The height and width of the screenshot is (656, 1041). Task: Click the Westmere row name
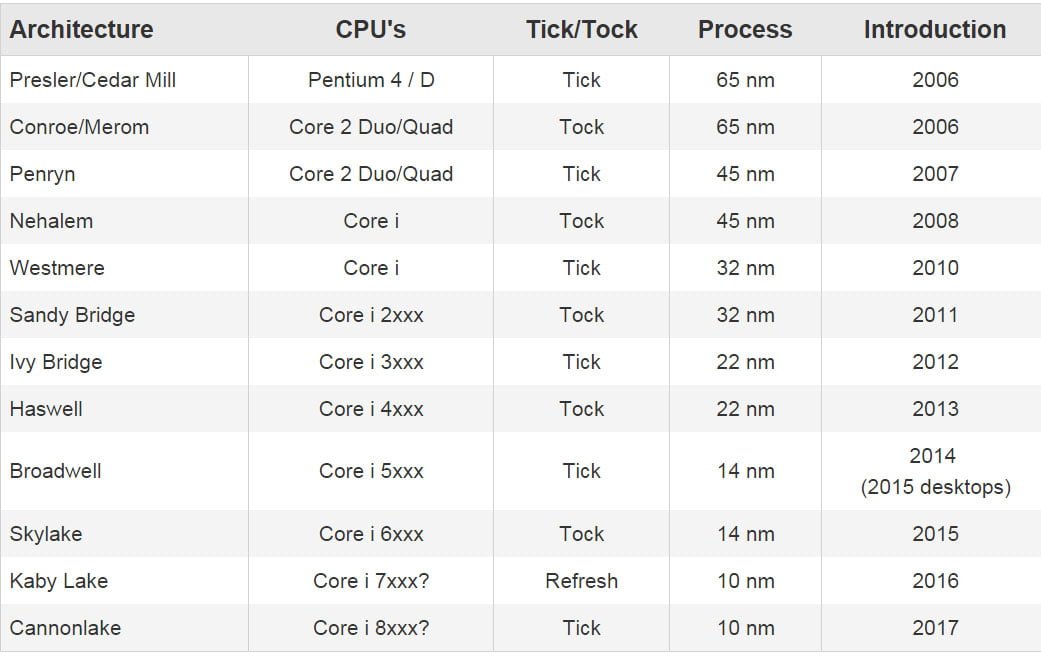point(57,268)
